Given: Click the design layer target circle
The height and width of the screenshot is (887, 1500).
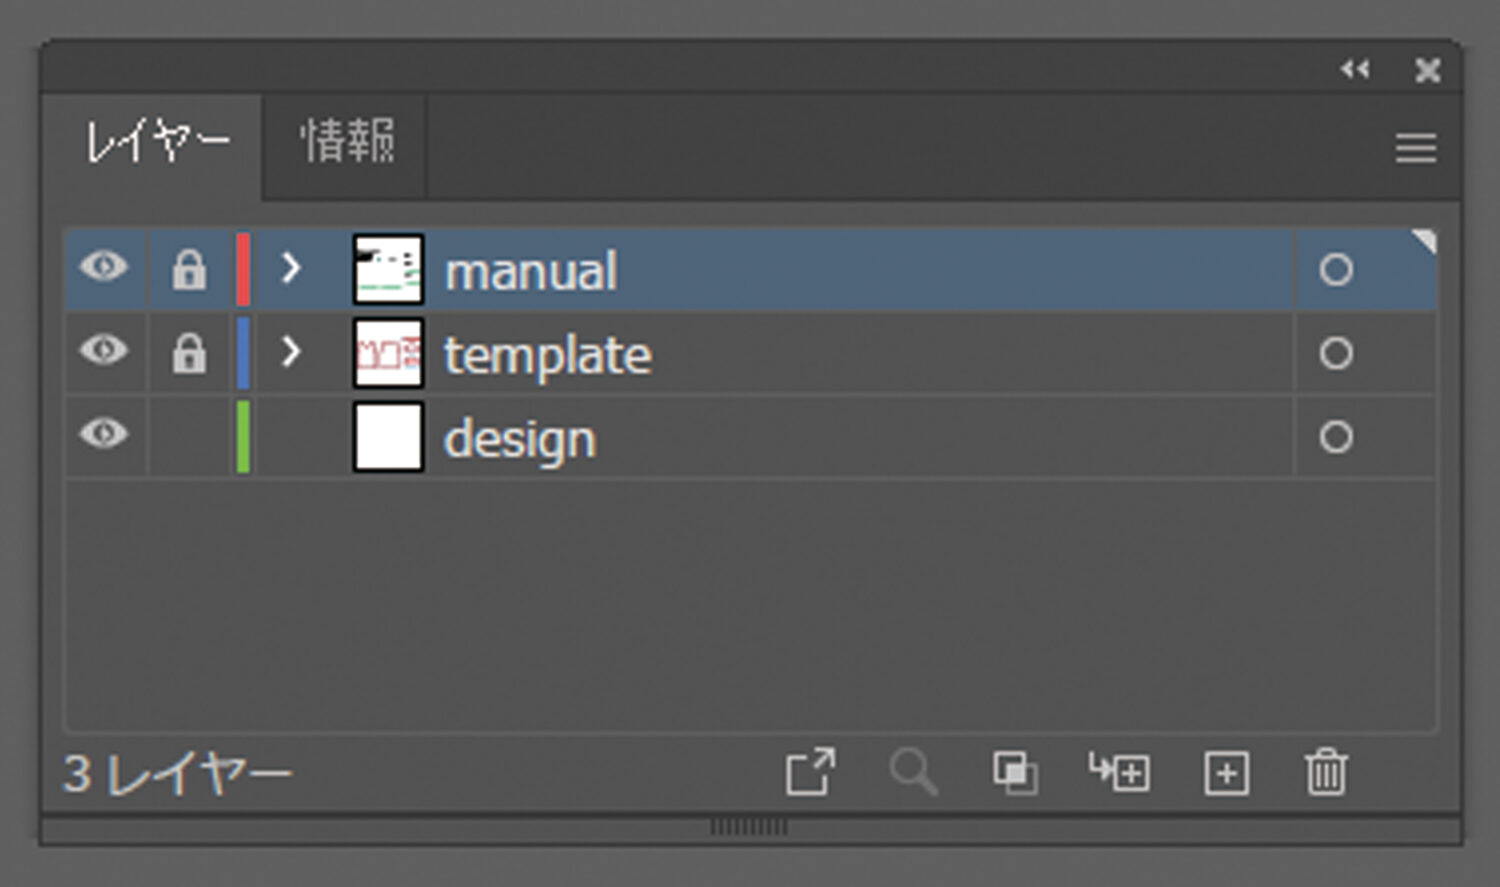Looking at the screenshot, I should coord(1335,437).
